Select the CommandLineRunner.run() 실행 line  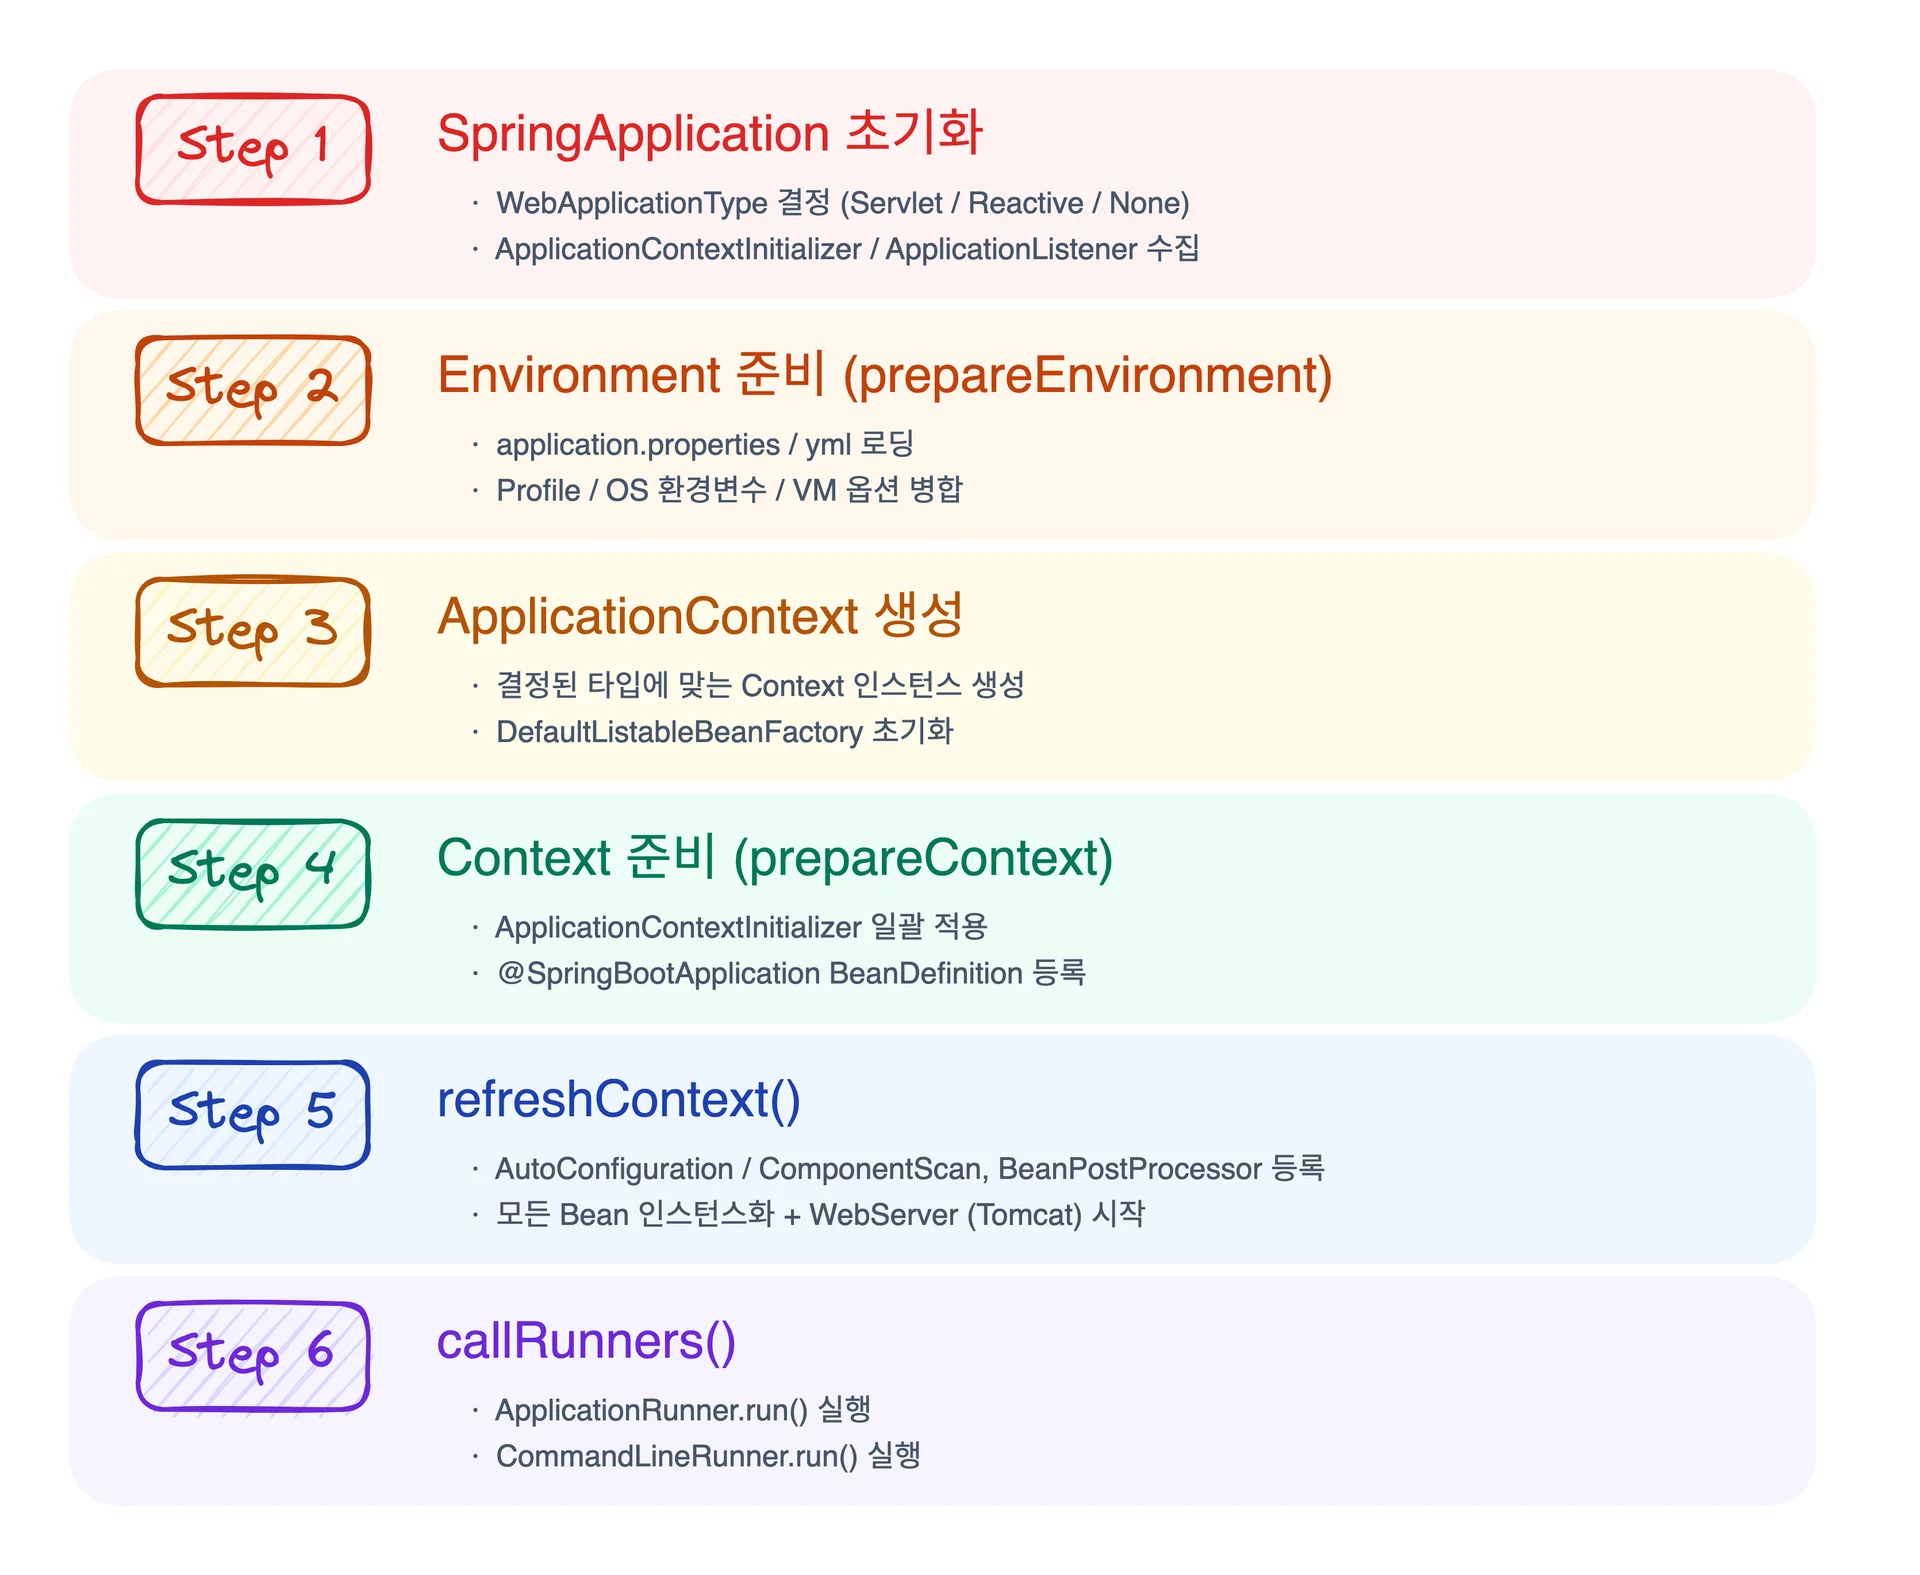pos(708,1456)
